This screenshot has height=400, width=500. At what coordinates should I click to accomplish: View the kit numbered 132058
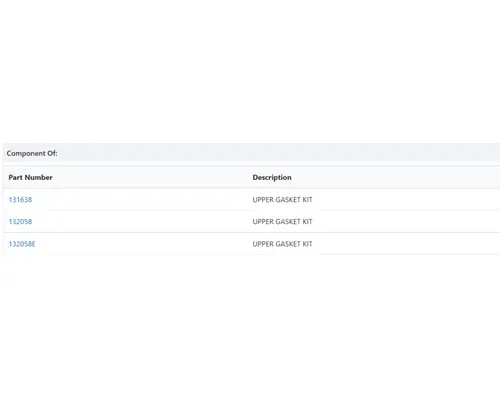(x=20, y=222)
